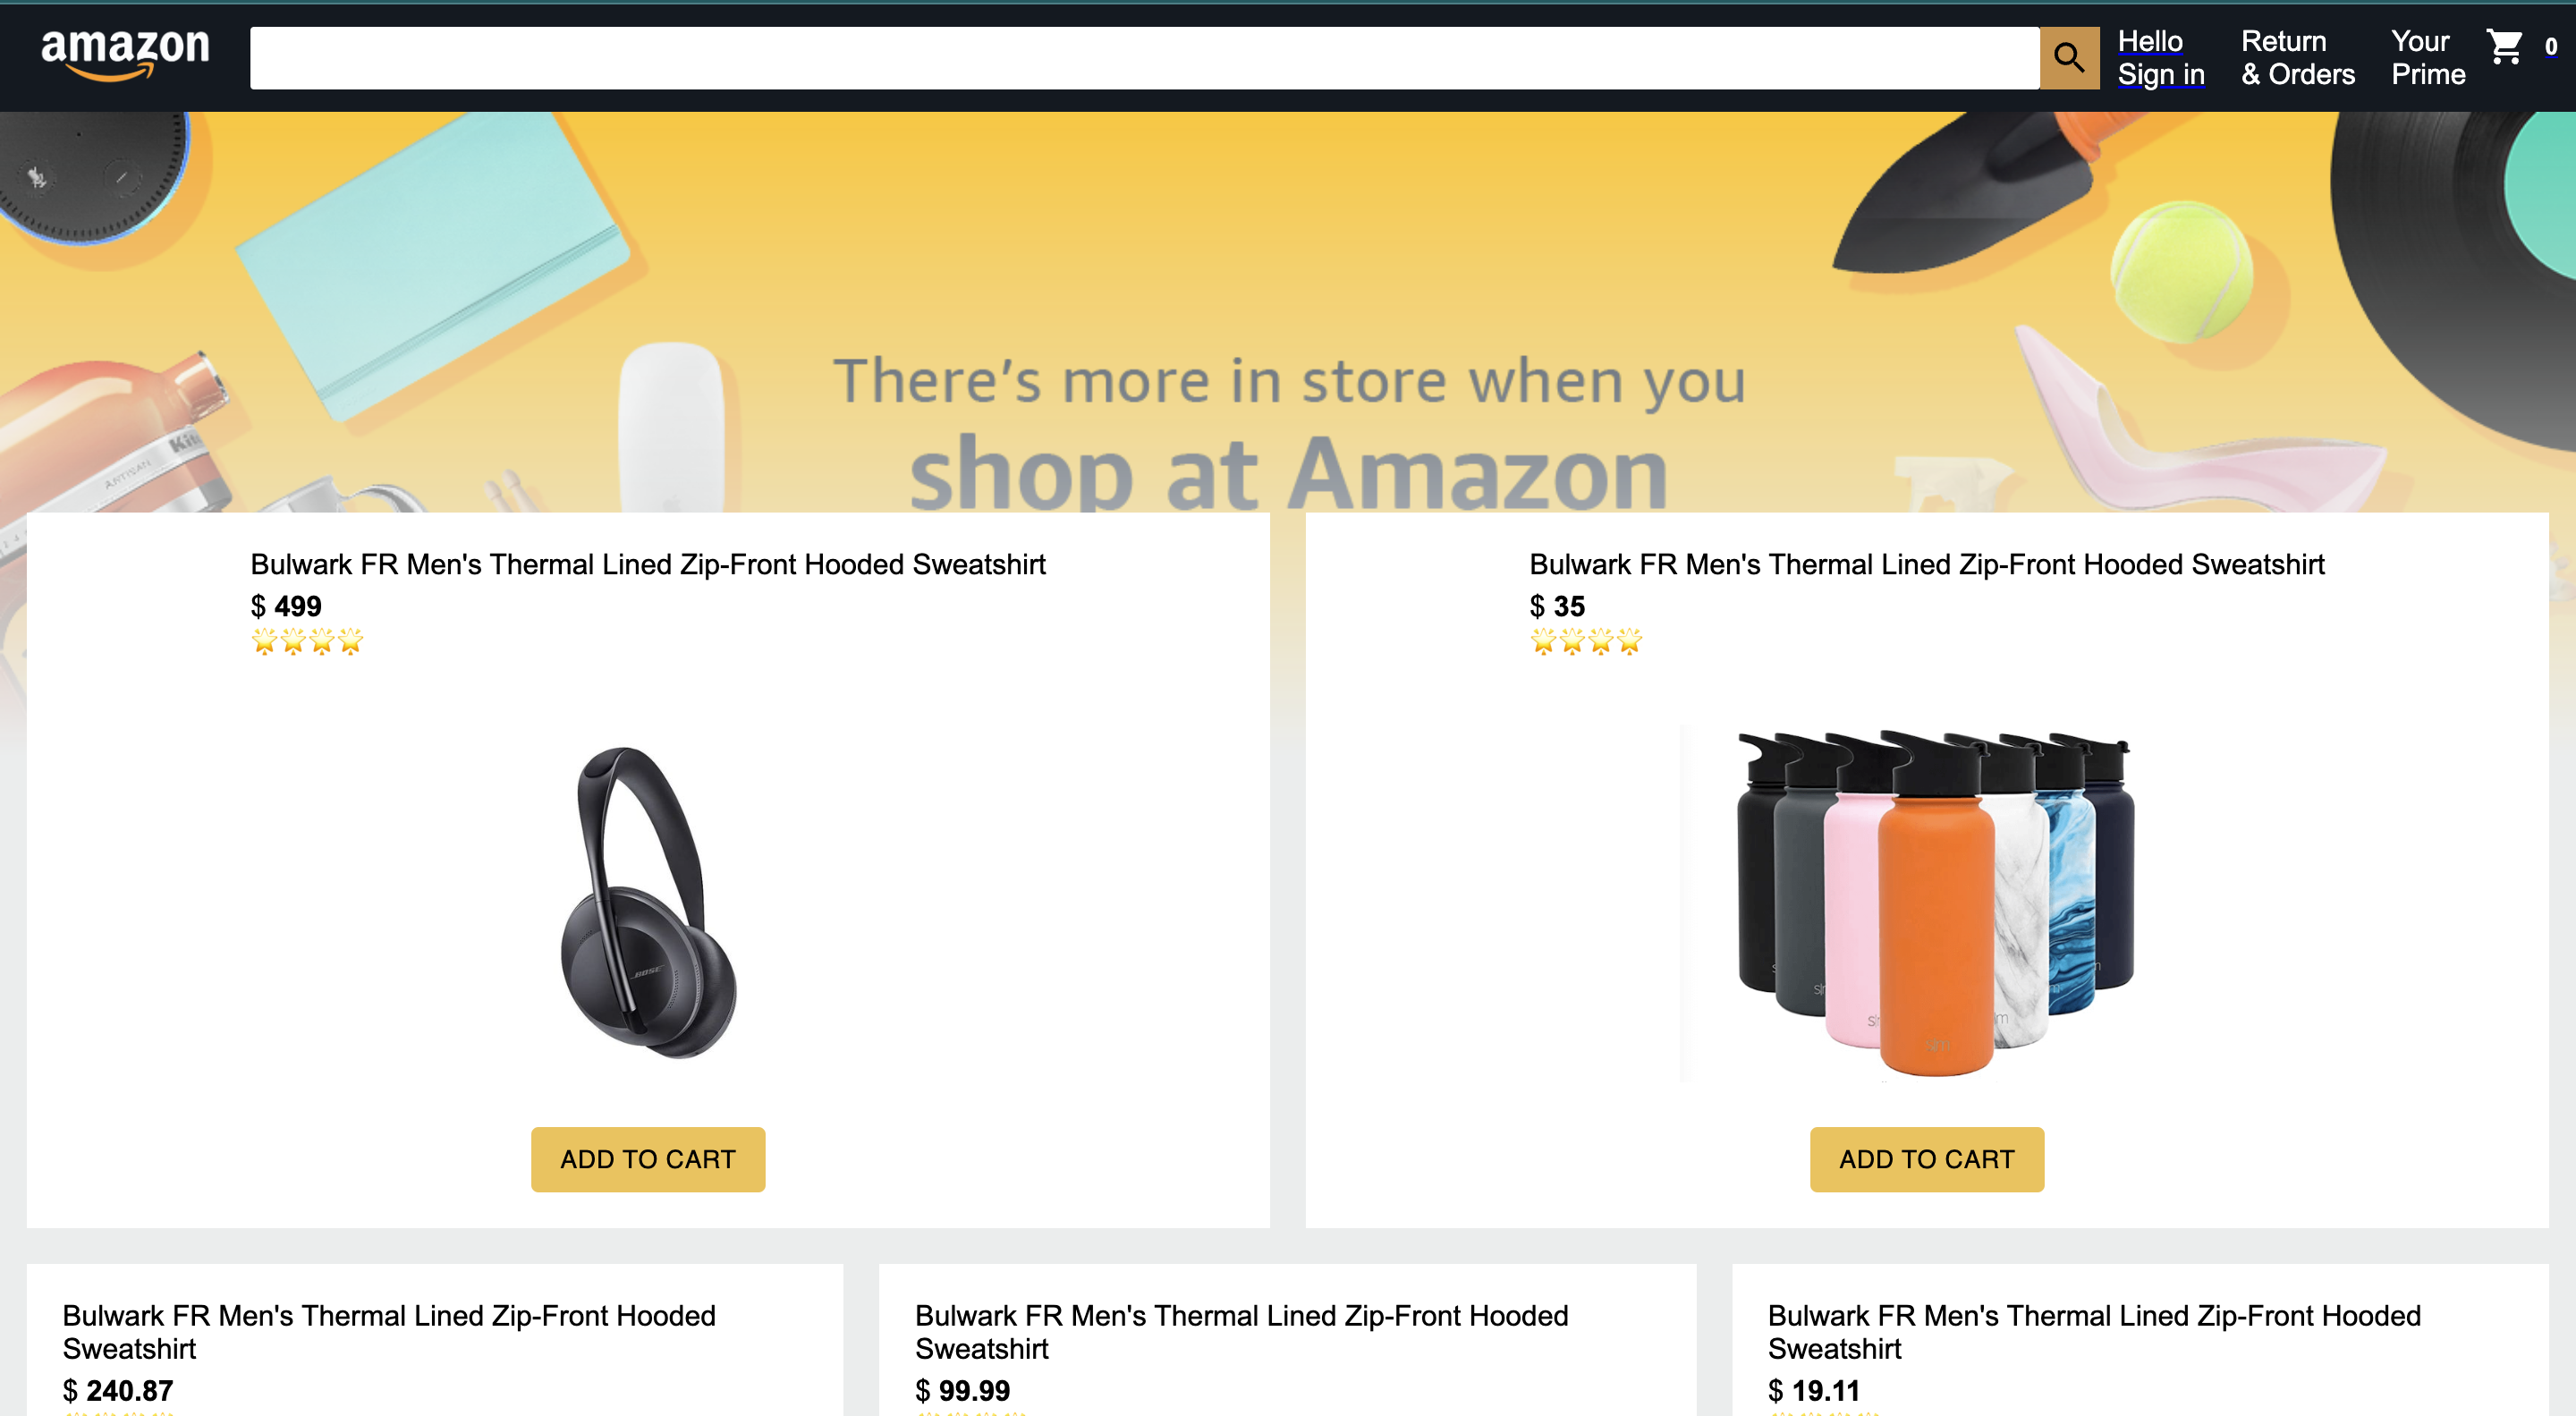This screenshot has width=2576, height=1416.
Task: Click the Amazon logo in header
Action: [x=125, y=55]
